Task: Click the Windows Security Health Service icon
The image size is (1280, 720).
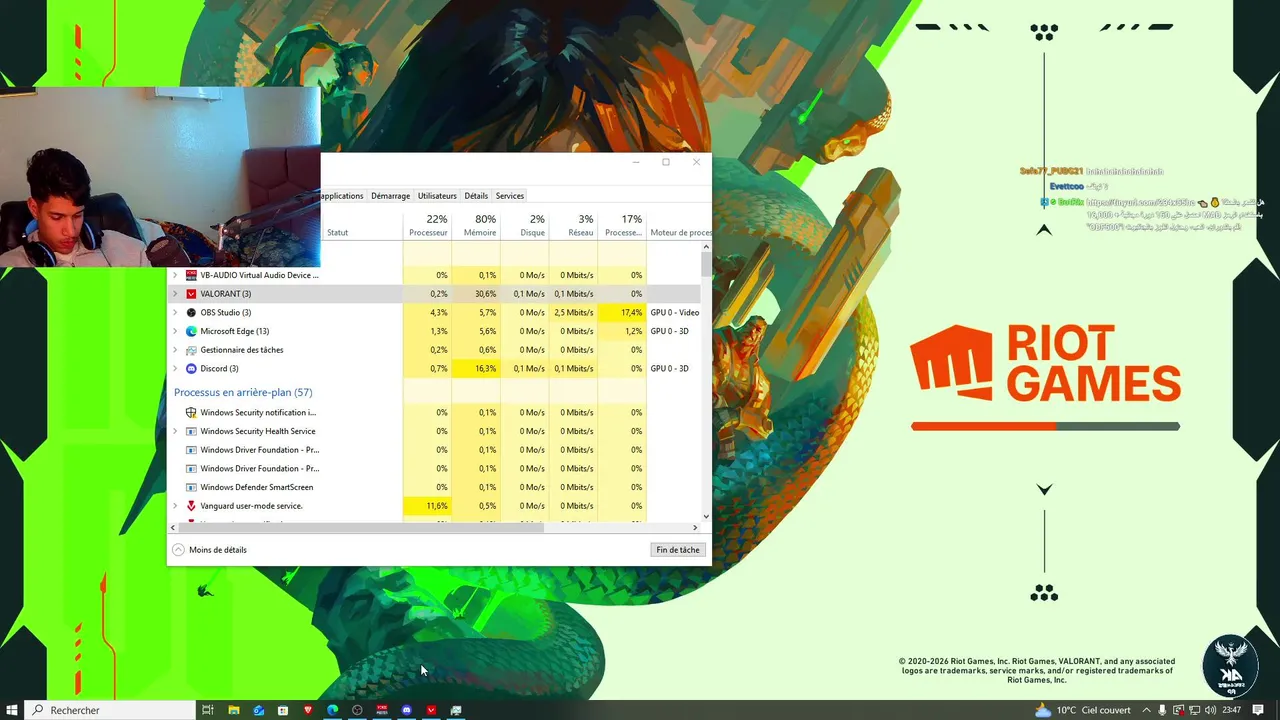Action: pos(191,431)
